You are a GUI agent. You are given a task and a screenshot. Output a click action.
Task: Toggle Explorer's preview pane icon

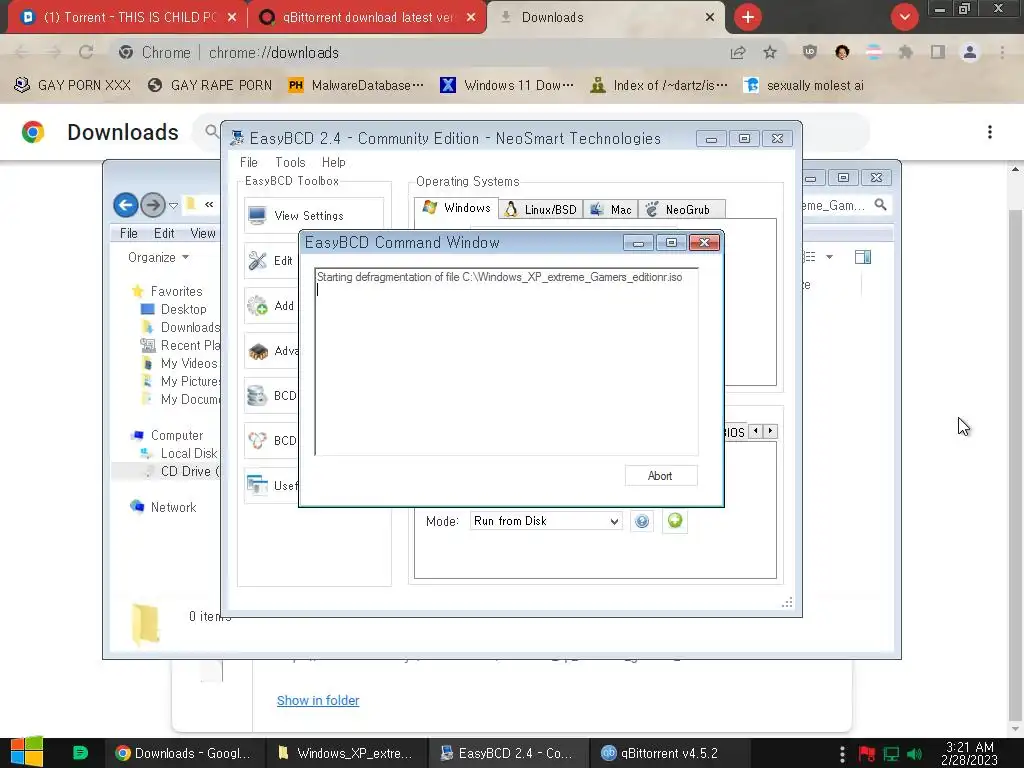[863, 257]
